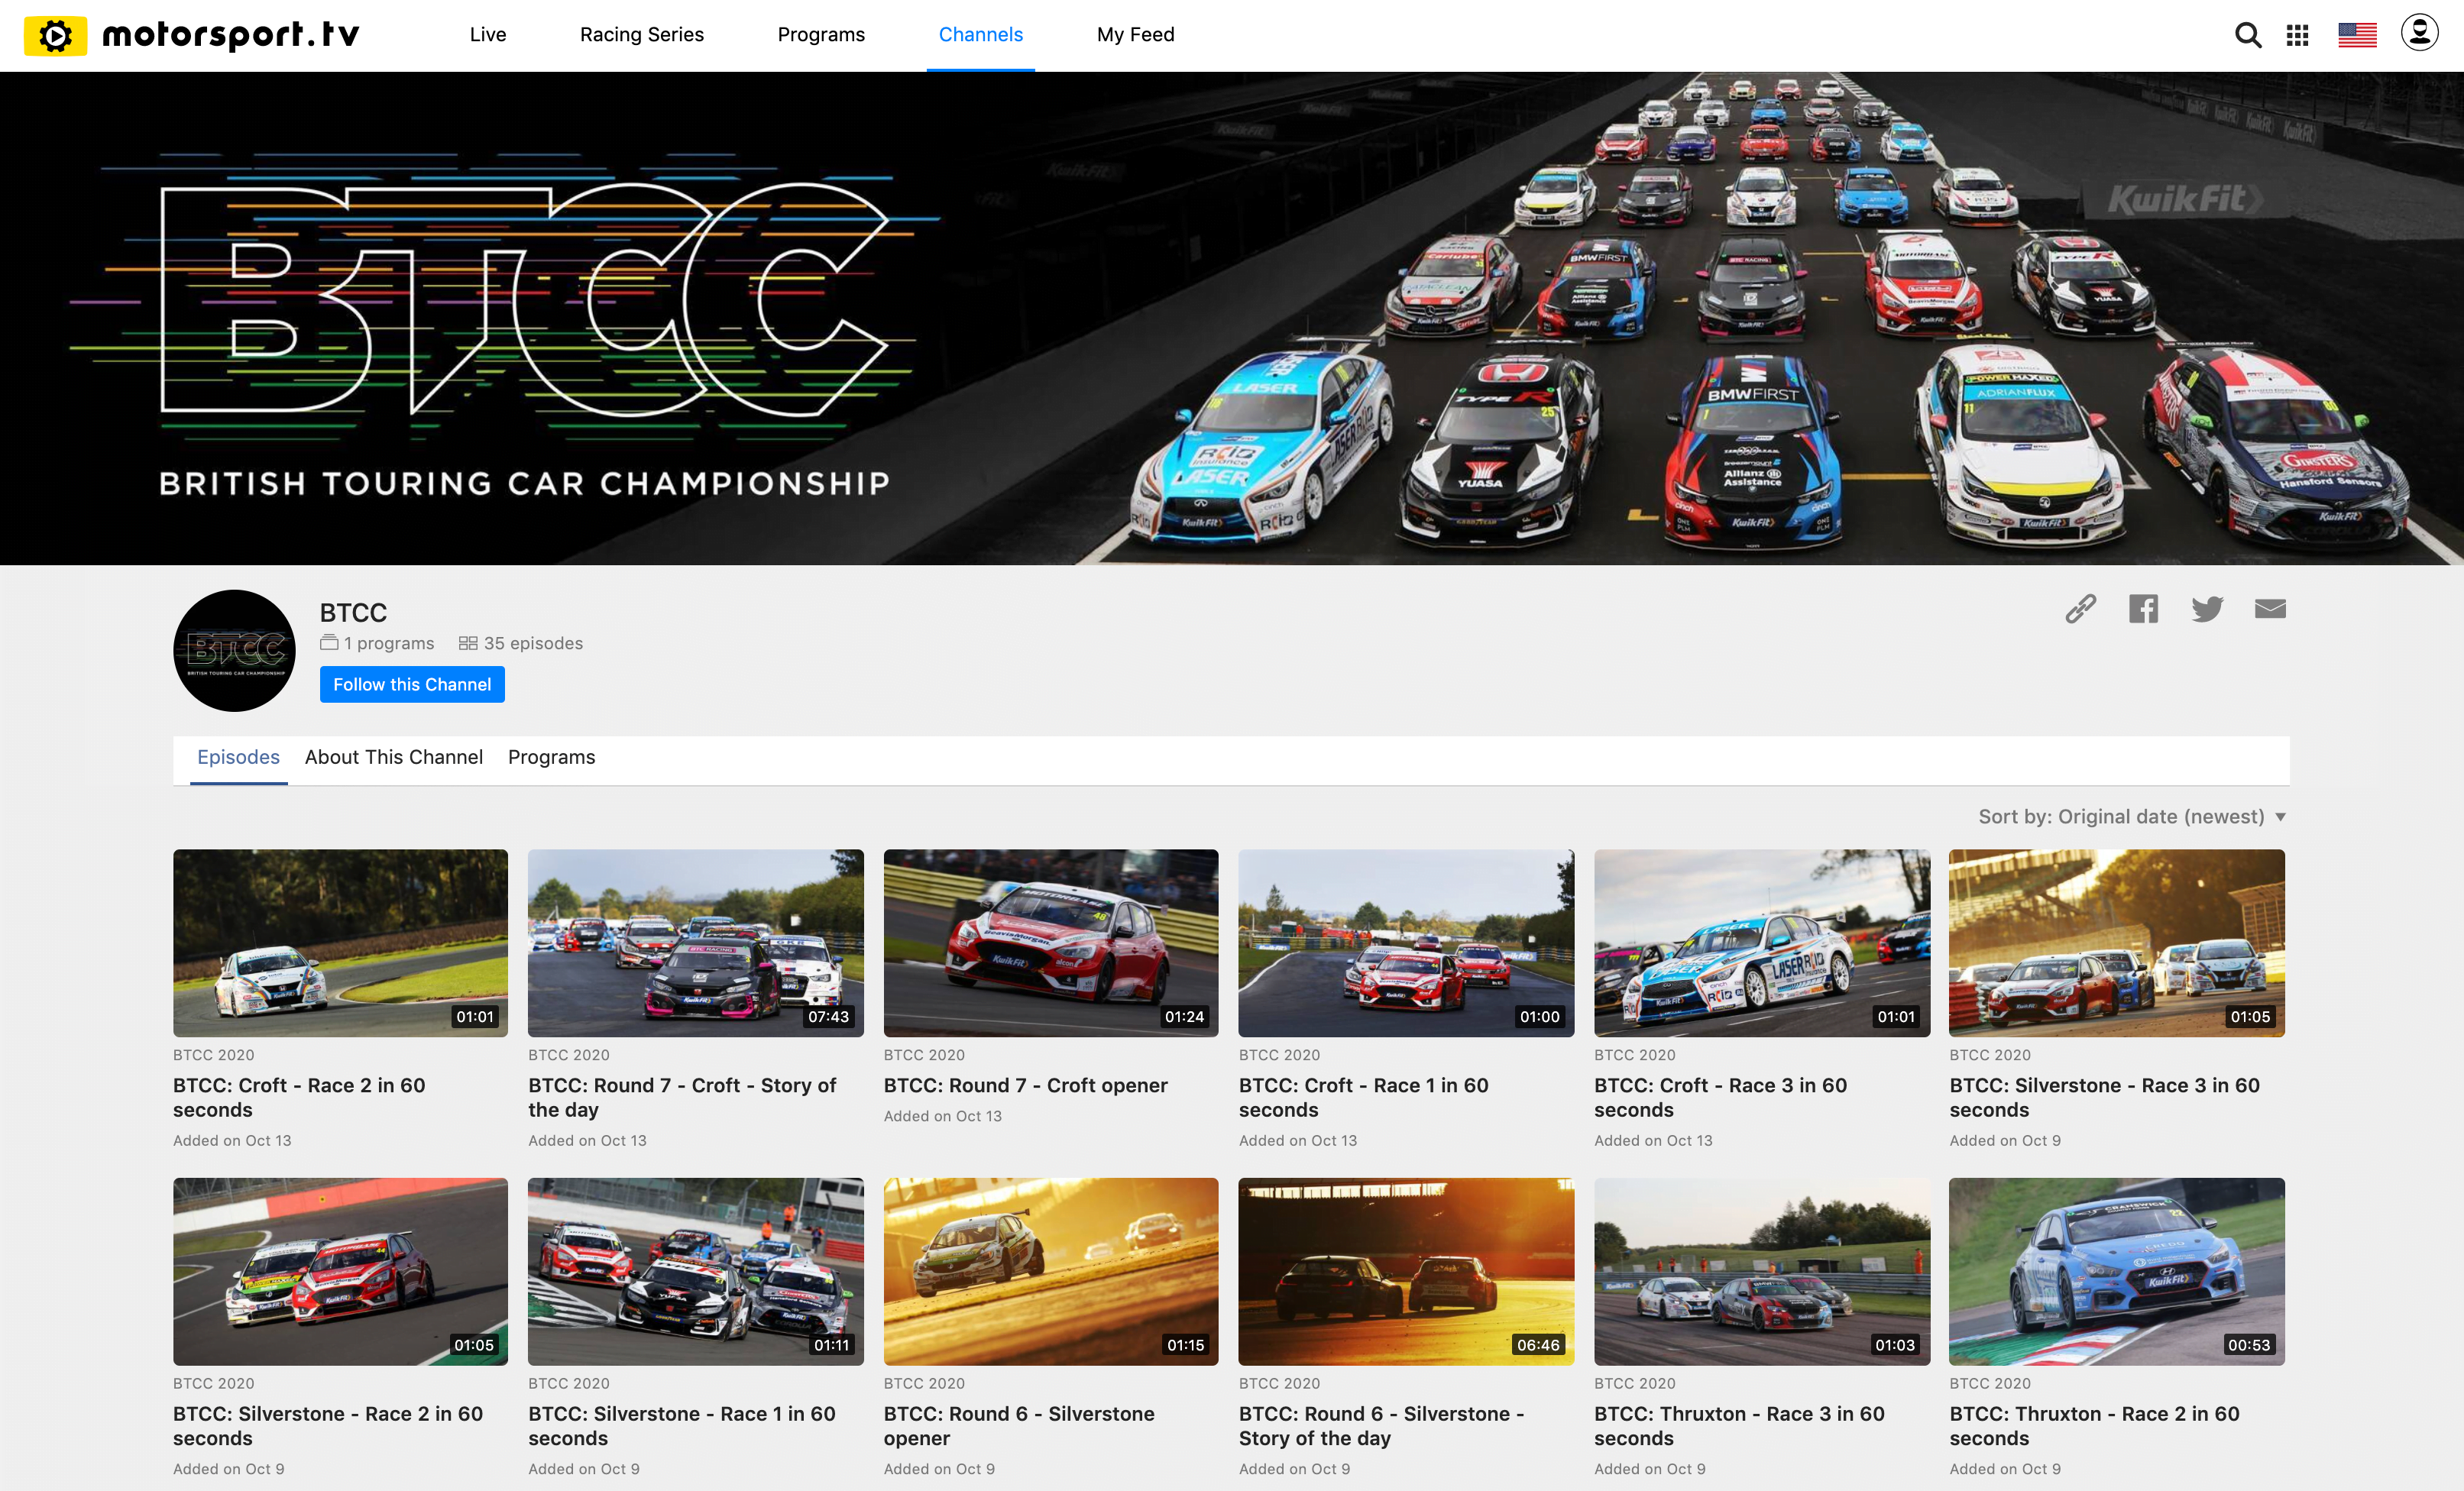Open the user profile icon
The height and width of the screenshot is (1491, 2464).
pyautogui.click(x=2419, y=33)
